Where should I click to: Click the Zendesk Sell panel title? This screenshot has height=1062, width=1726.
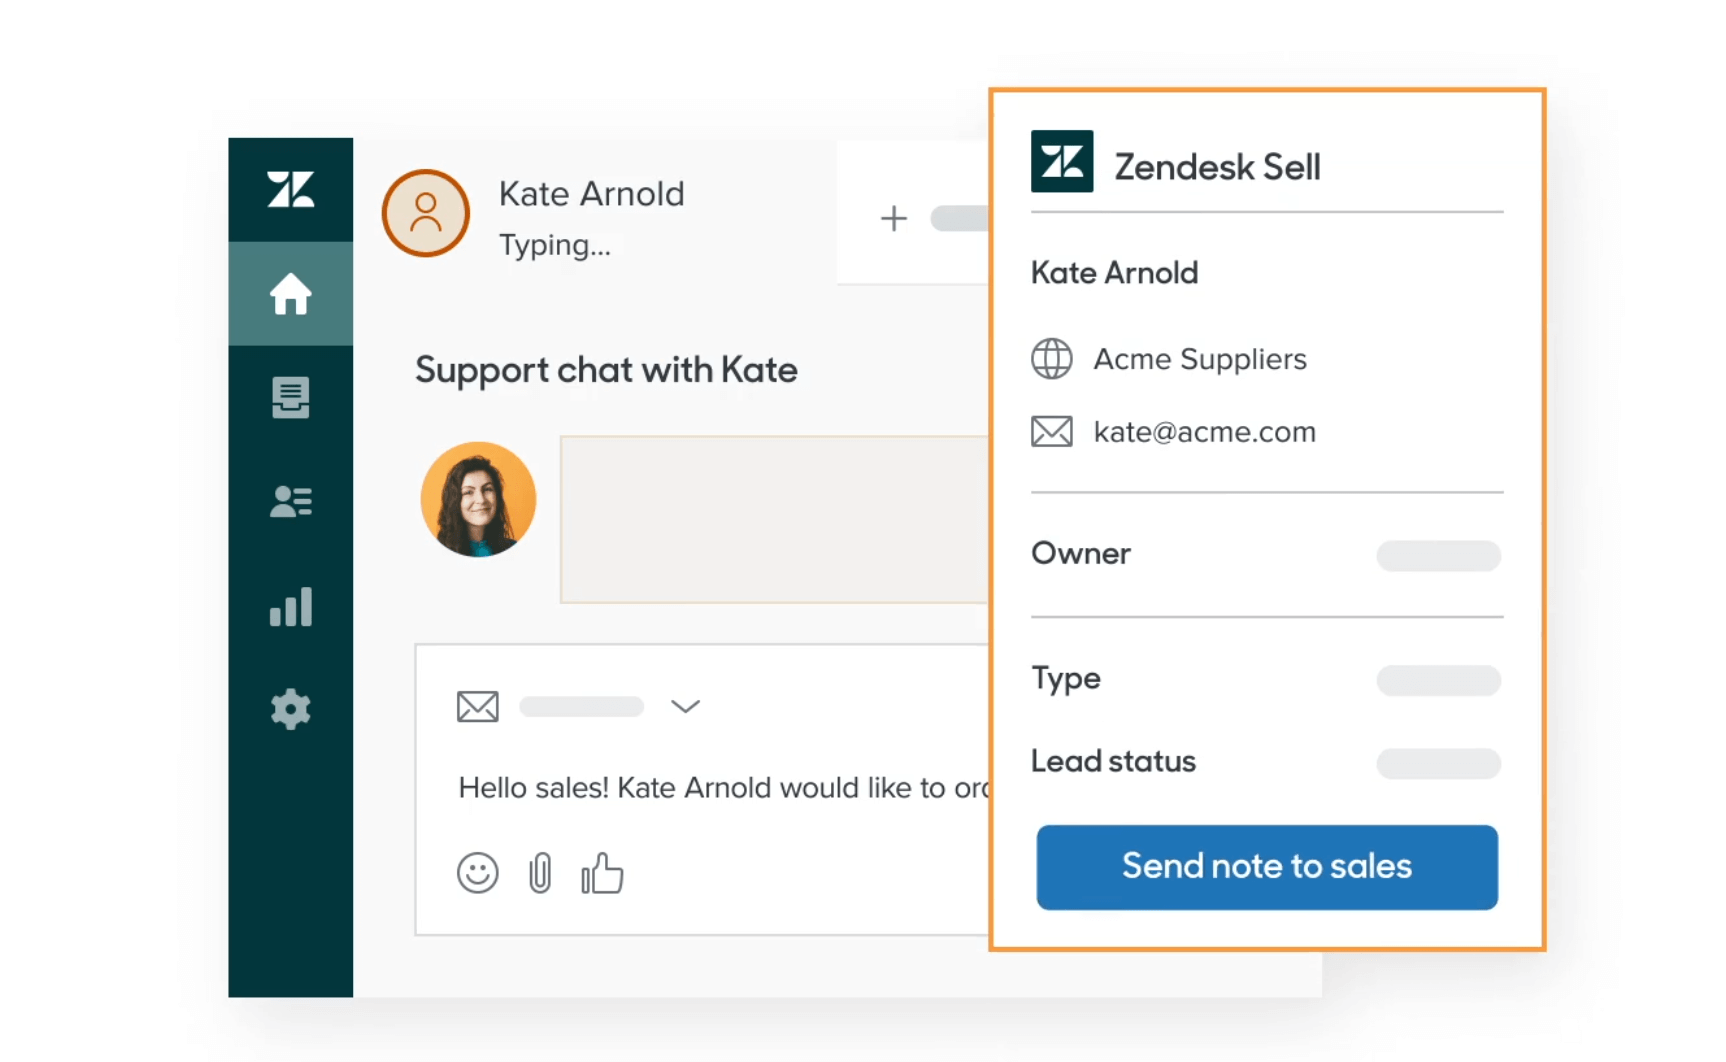coord(1218,167)
